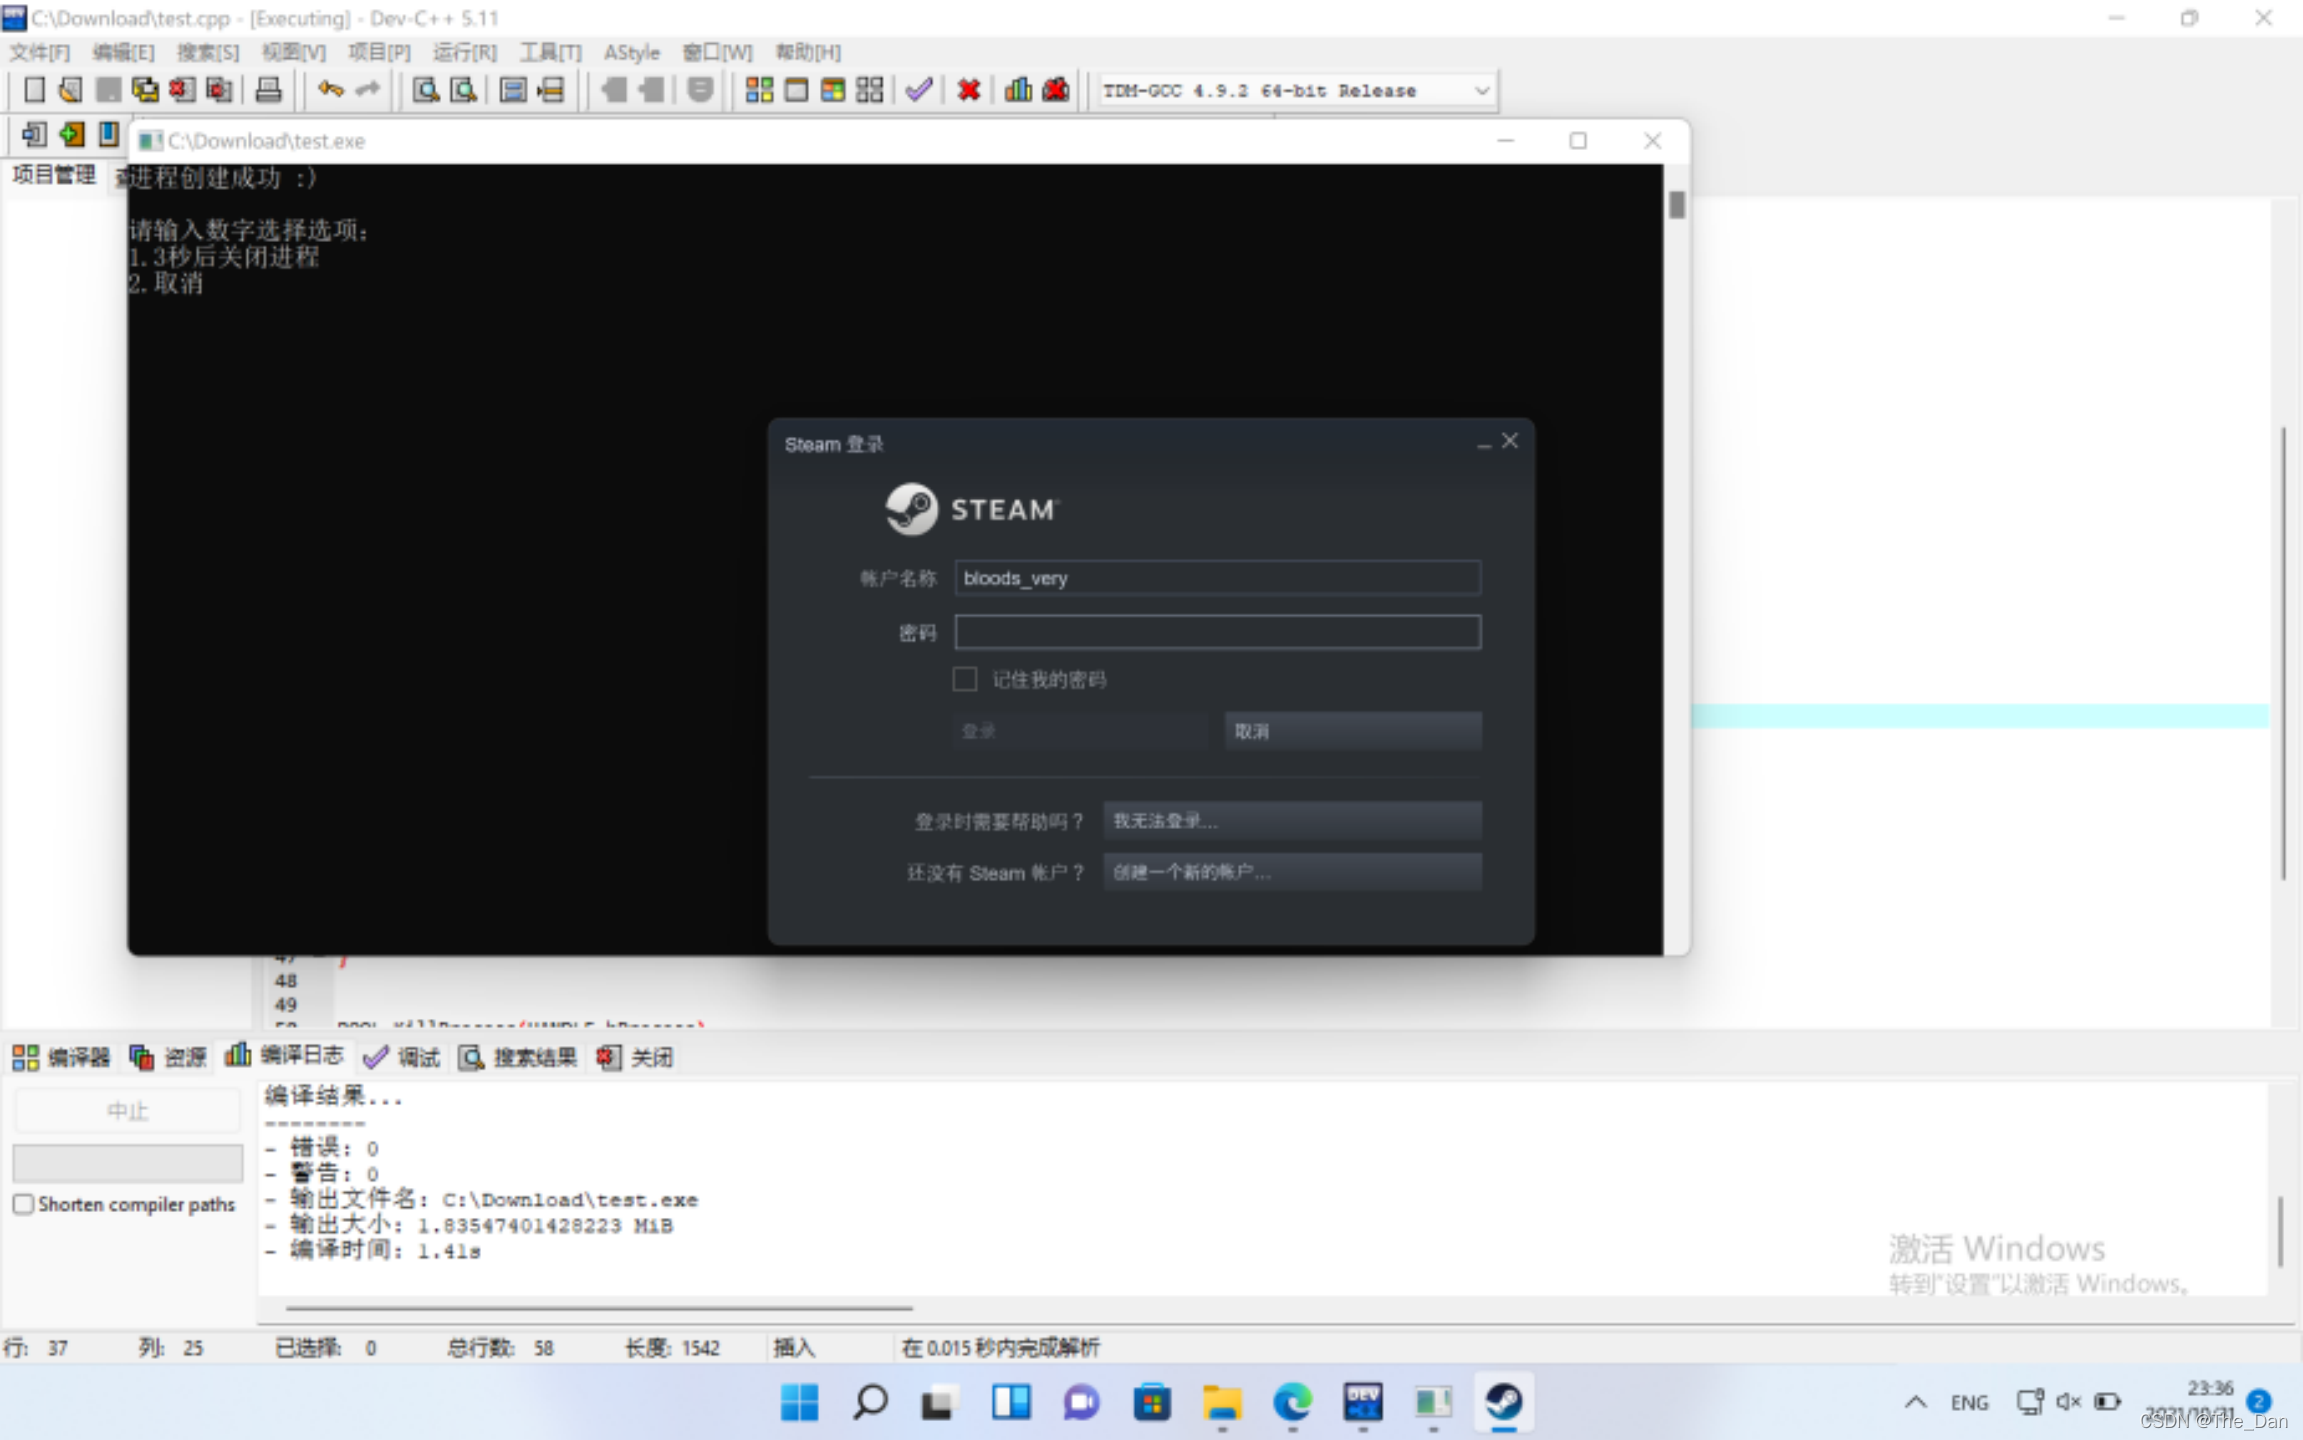Click the purple checkmark Debug icon
This screenshot has height=1440, width=2303.
point(918,90)
